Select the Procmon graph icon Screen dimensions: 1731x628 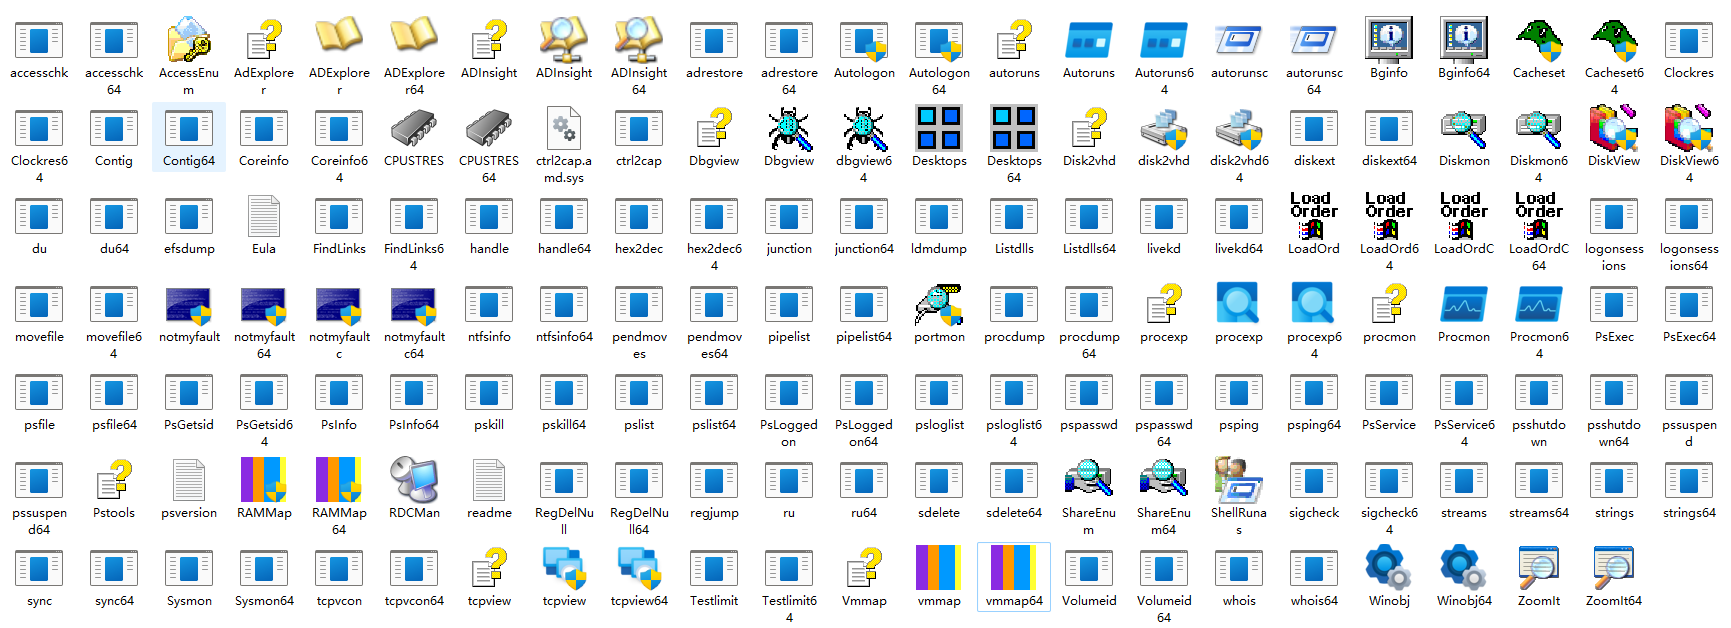[1463, 306]
